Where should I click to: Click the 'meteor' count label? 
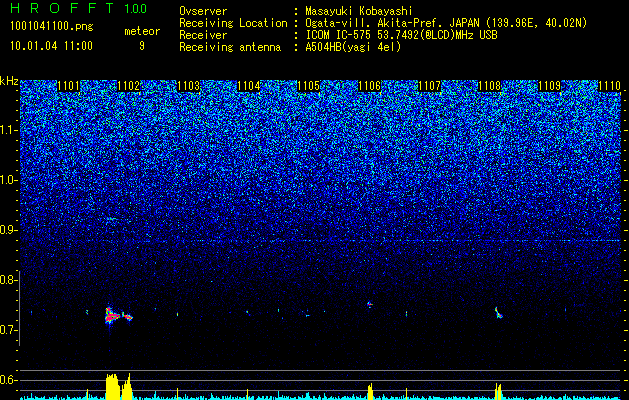[142, 31]
